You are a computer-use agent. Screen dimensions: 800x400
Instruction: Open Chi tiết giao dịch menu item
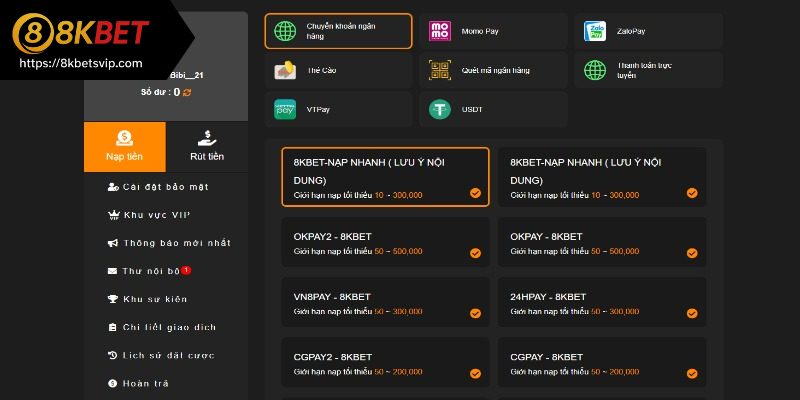pos(166,328)
